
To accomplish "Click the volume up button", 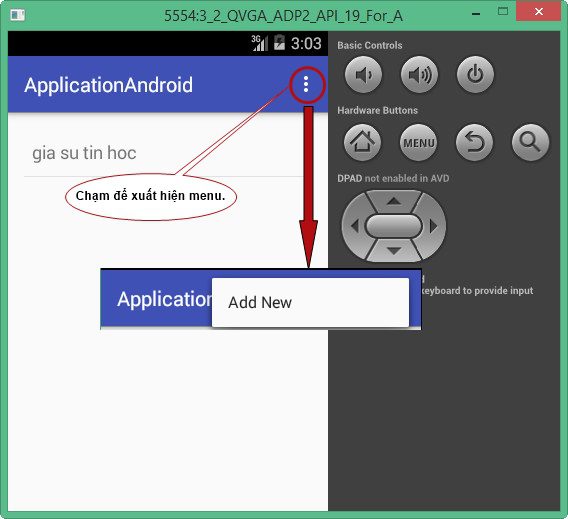I will [x=419, y=74].
